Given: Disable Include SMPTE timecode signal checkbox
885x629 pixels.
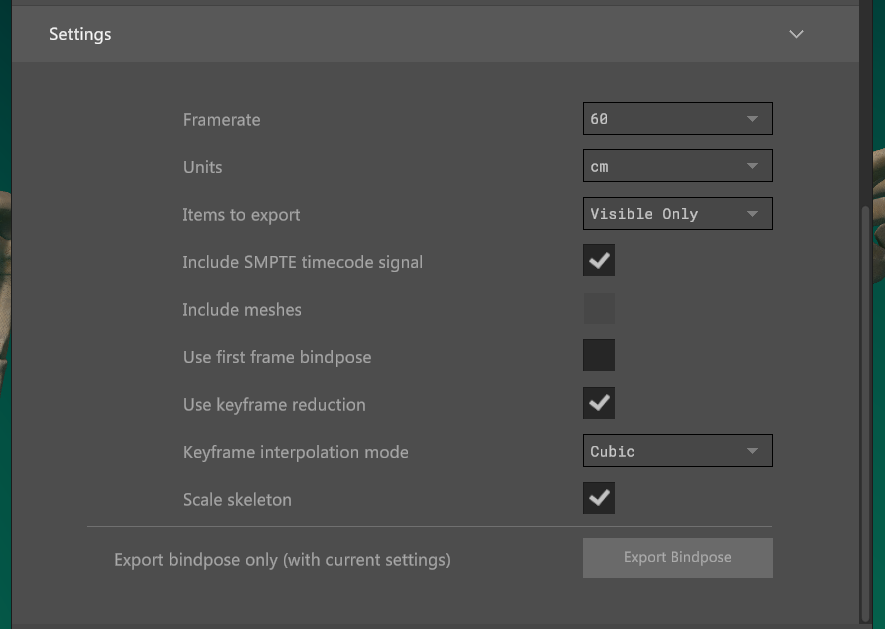Looking at the screenshot, I should point(599,261).
